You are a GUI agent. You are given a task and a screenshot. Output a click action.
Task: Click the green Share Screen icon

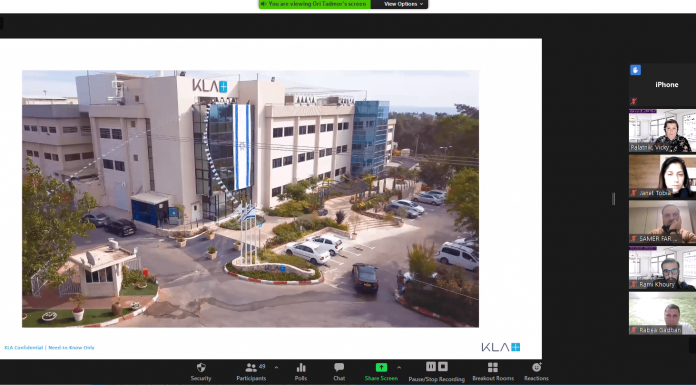click(381, 368)
